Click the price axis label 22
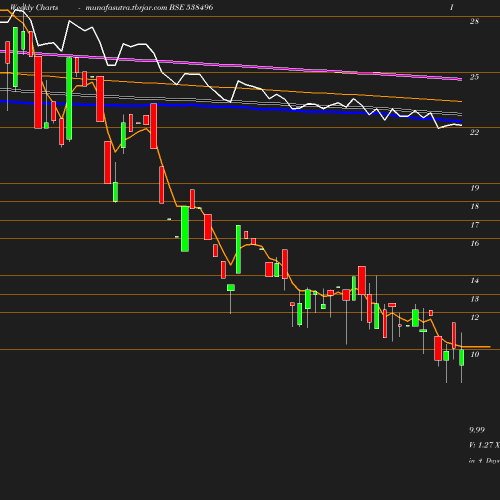Screen dimensions: 500x500 point(474,132)
